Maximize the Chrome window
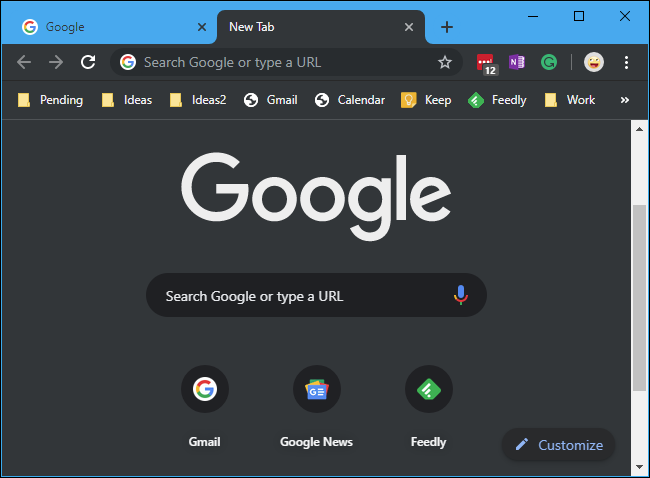The height and width of the screenshot is (478, 650). point(579,17)
